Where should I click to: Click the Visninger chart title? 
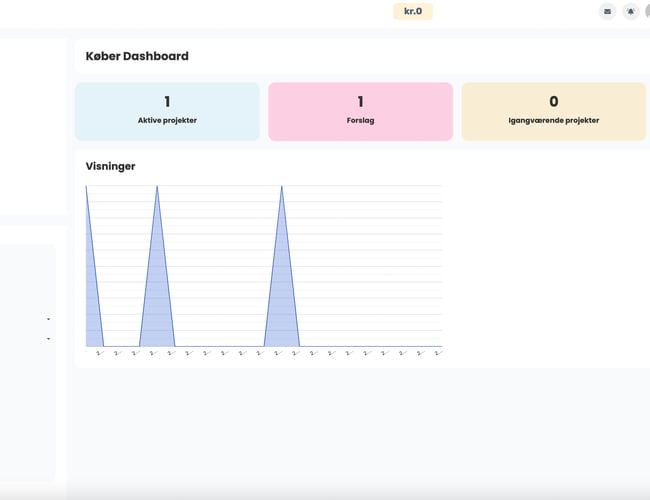110,166
